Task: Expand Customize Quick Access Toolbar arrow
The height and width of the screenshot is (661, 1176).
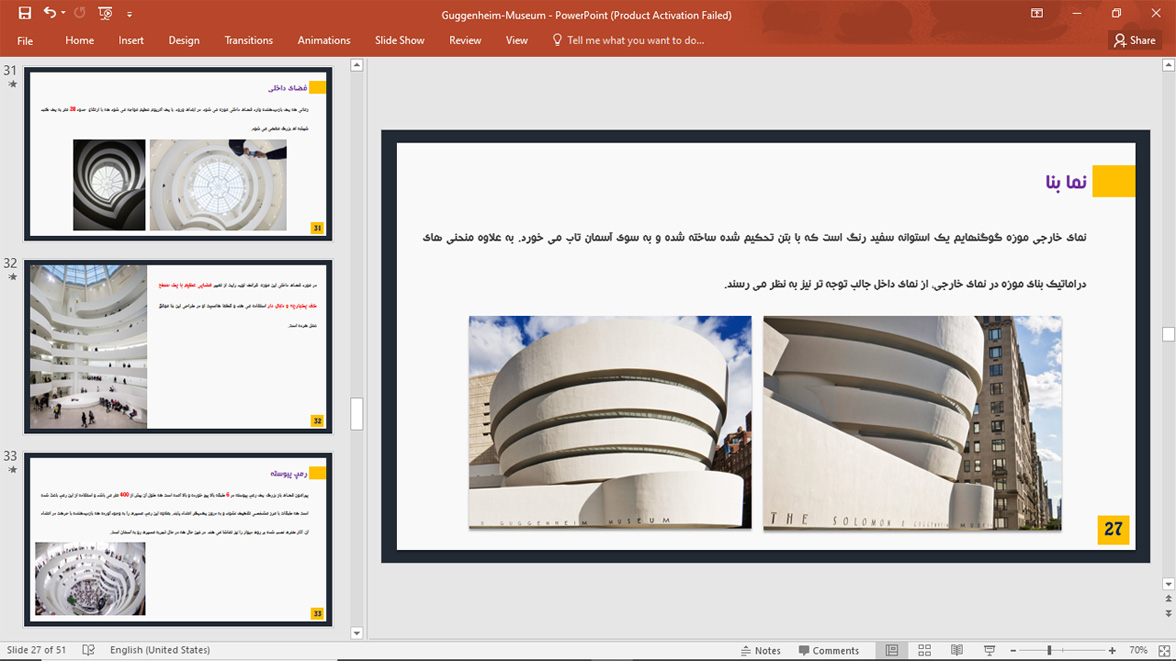Action: pyautogui.click(x=129, y=14)
